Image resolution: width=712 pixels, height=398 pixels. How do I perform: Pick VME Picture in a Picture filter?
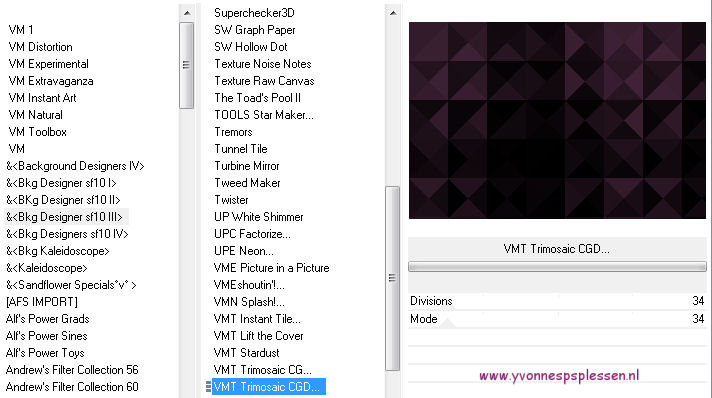(272, 268)
